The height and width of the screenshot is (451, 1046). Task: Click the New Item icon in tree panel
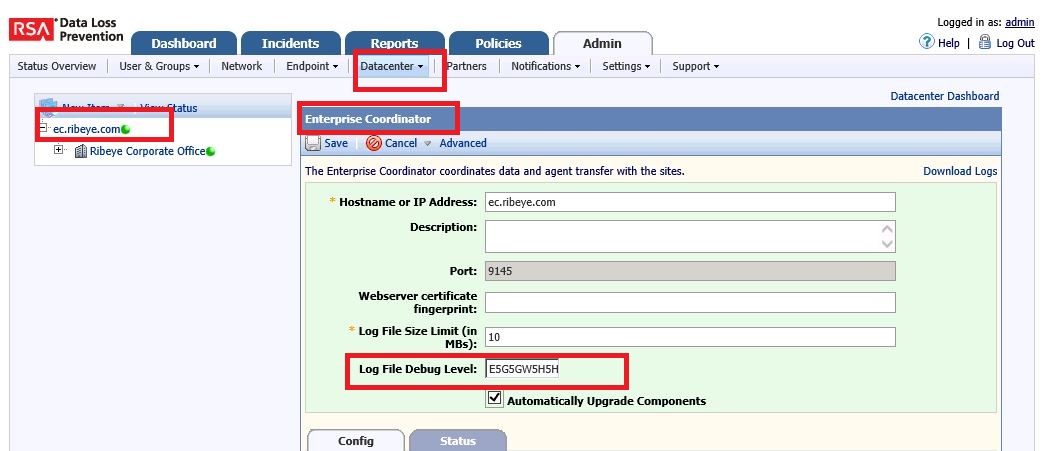pyautogui.click(x=47, y=107)
